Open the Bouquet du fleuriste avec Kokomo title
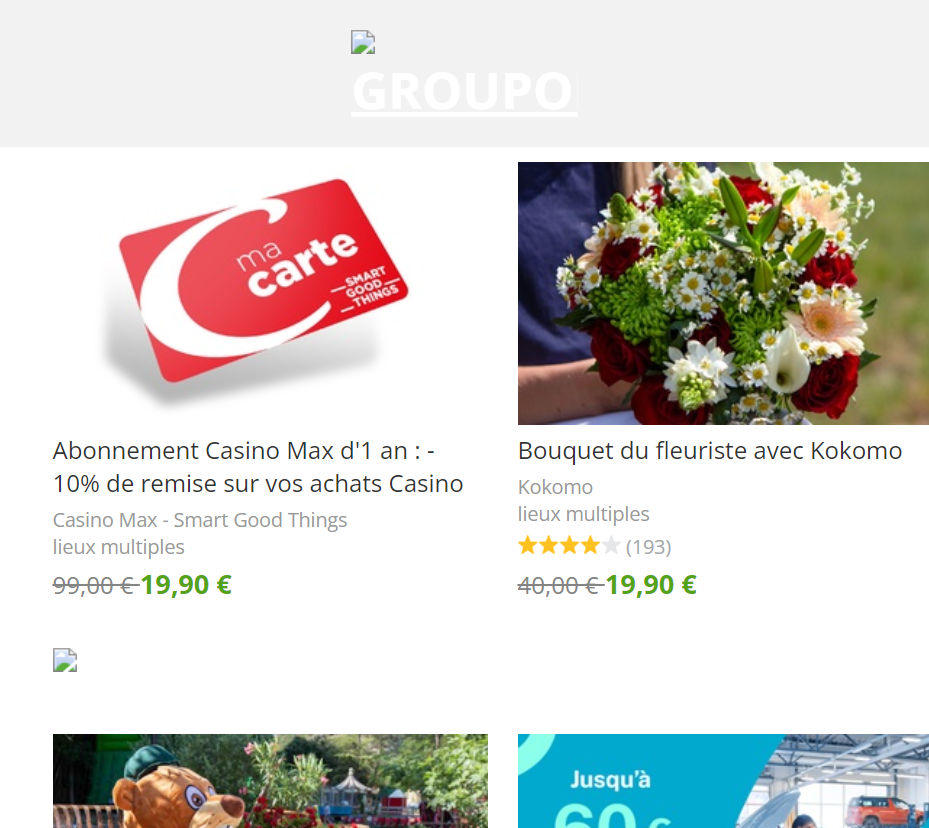Viewport: 929px width, 828px height. 710,451
